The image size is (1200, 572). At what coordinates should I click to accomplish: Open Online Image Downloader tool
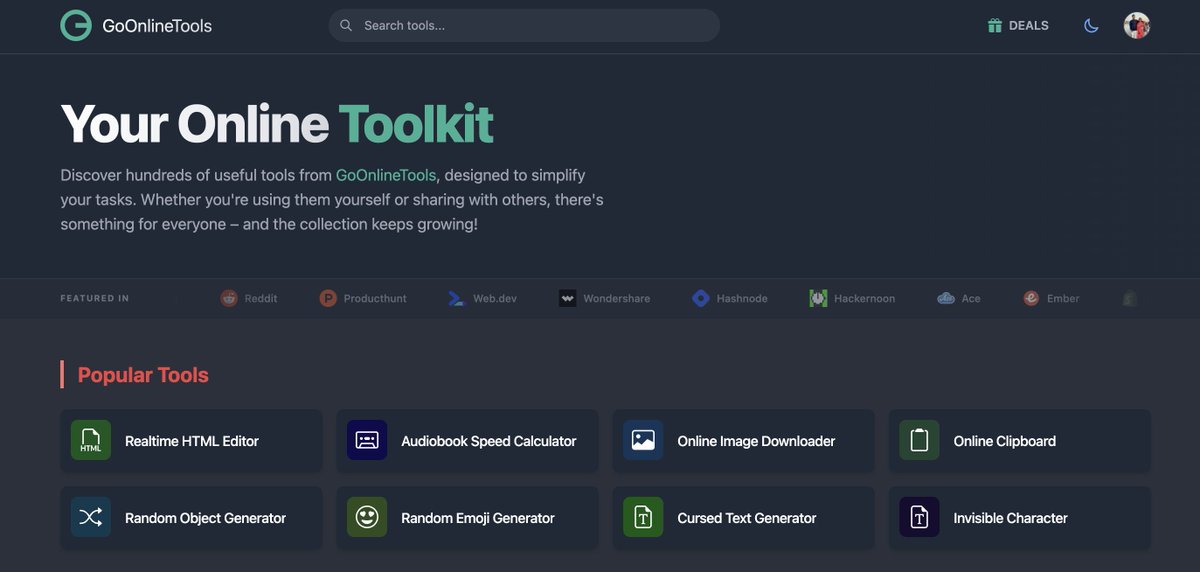click(743, 441)
